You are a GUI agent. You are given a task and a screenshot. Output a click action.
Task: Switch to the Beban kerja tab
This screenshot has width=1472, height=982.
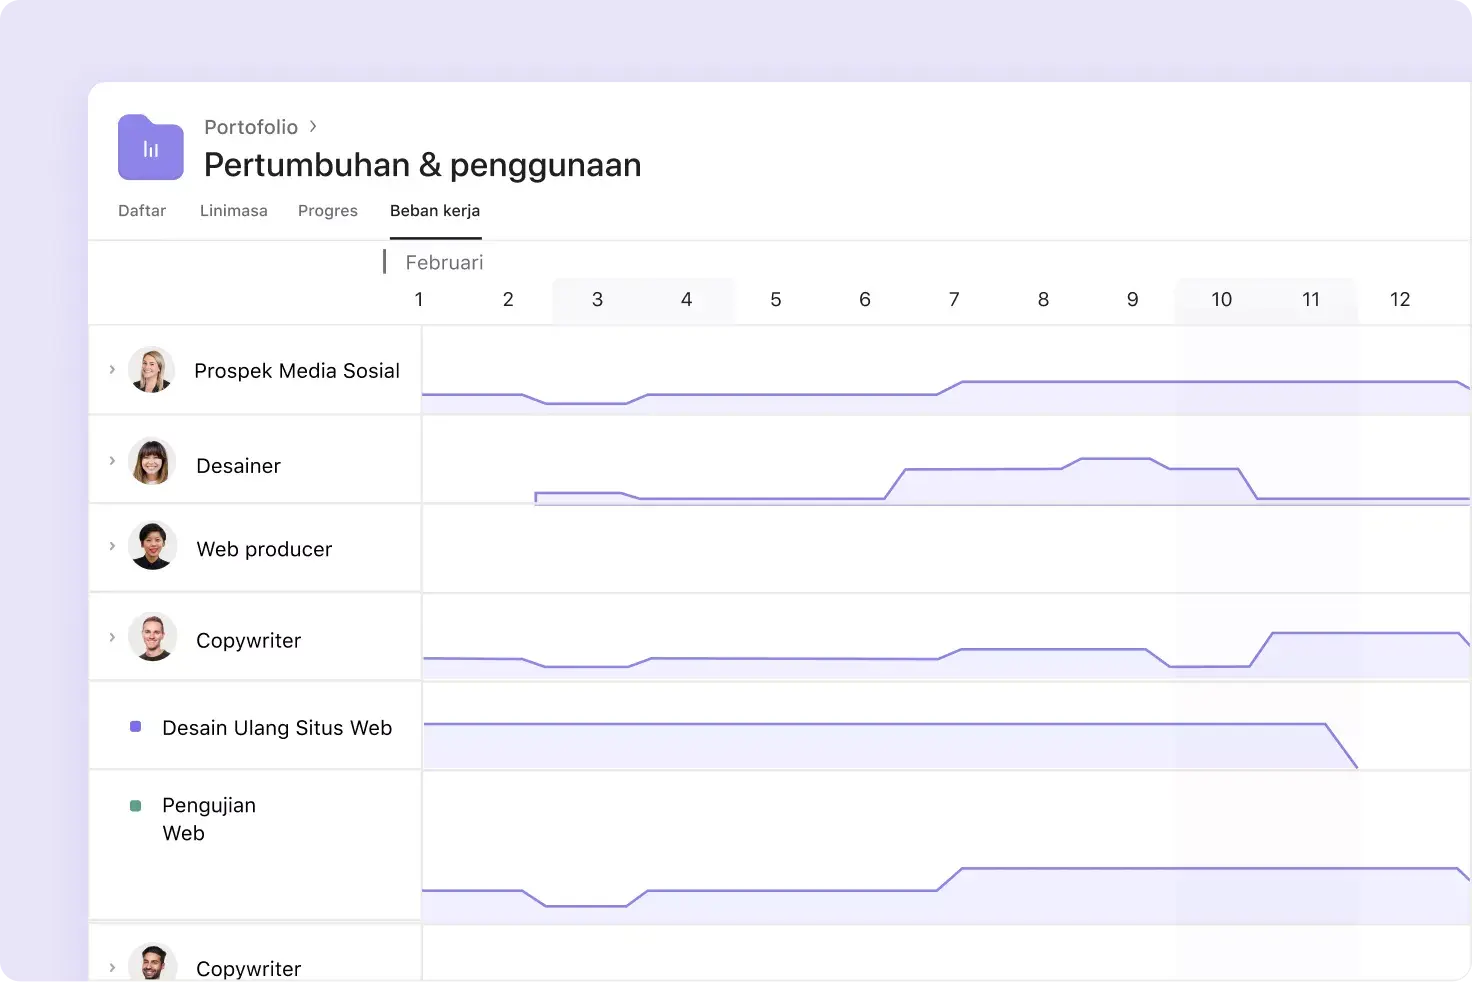[435, 211]
